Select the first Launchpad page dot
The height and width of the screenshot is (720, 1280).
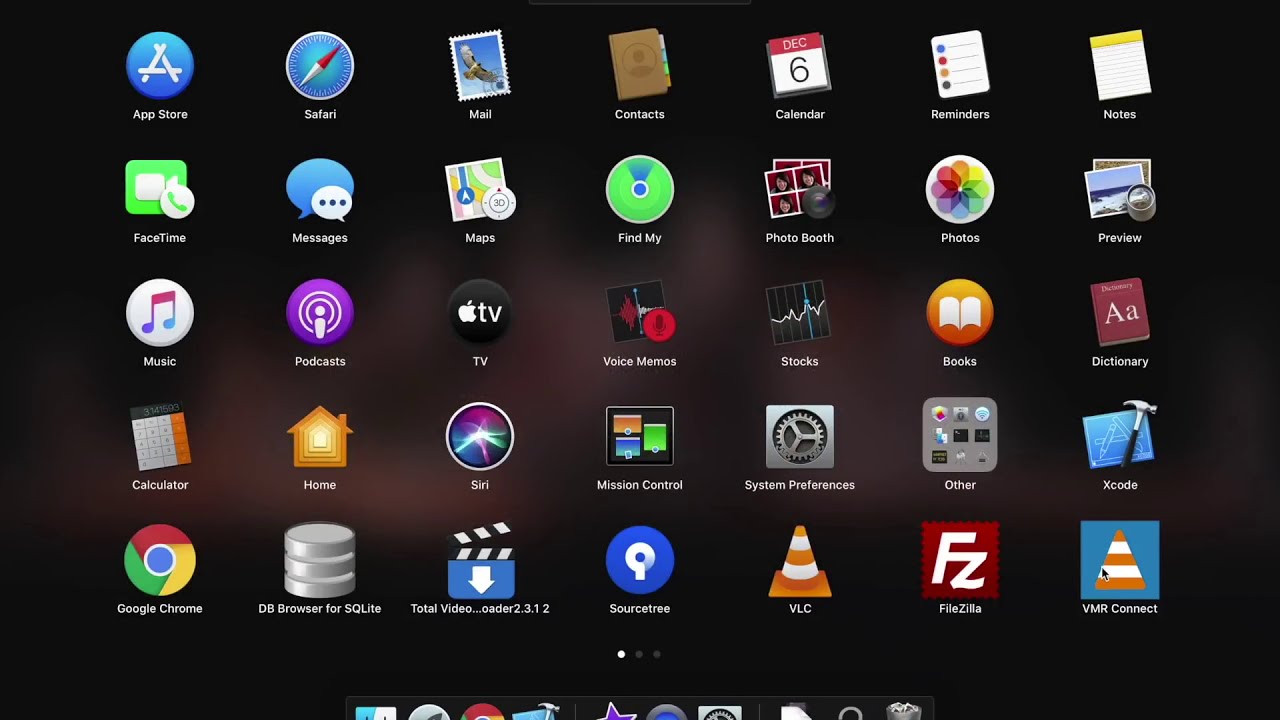[x=621, y=654]
